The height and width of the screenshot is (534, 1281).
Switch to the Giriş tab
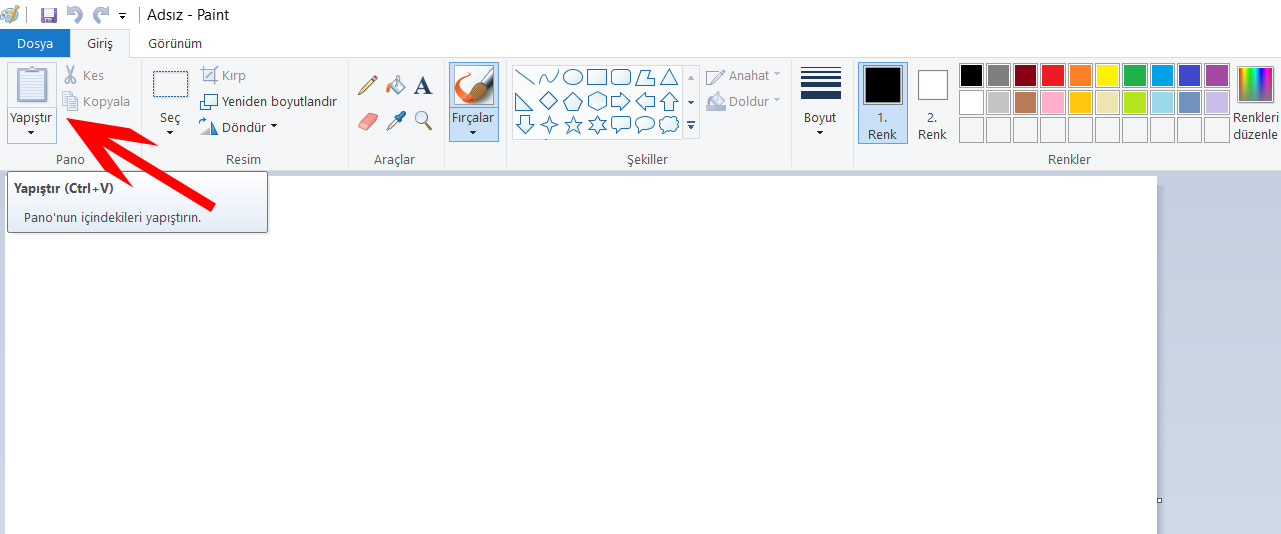coord(100,43)
